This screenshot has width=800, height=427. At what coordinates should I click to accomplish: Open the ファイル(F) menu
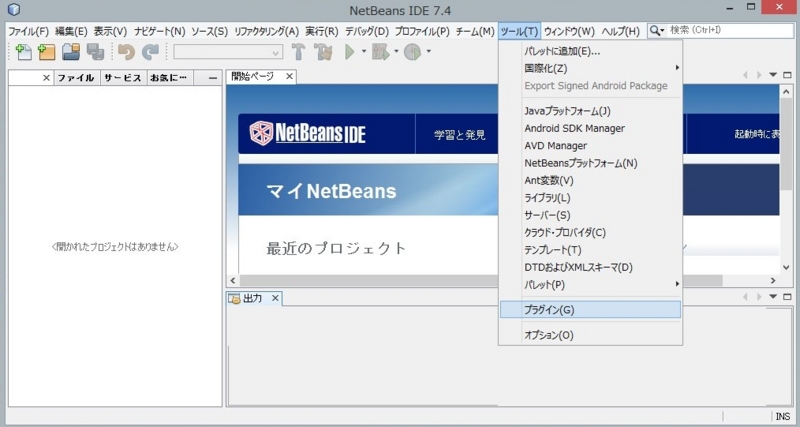(x=29, y=32)
